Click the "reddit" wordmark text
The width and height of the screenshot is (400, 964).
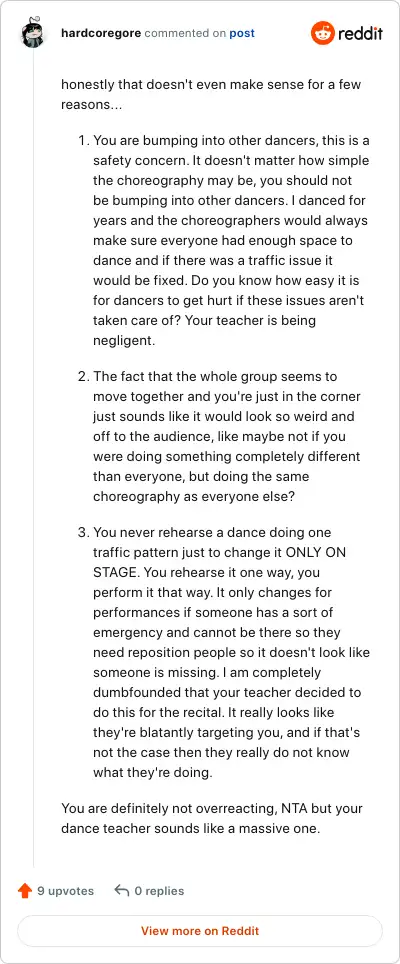coord(360,33)
